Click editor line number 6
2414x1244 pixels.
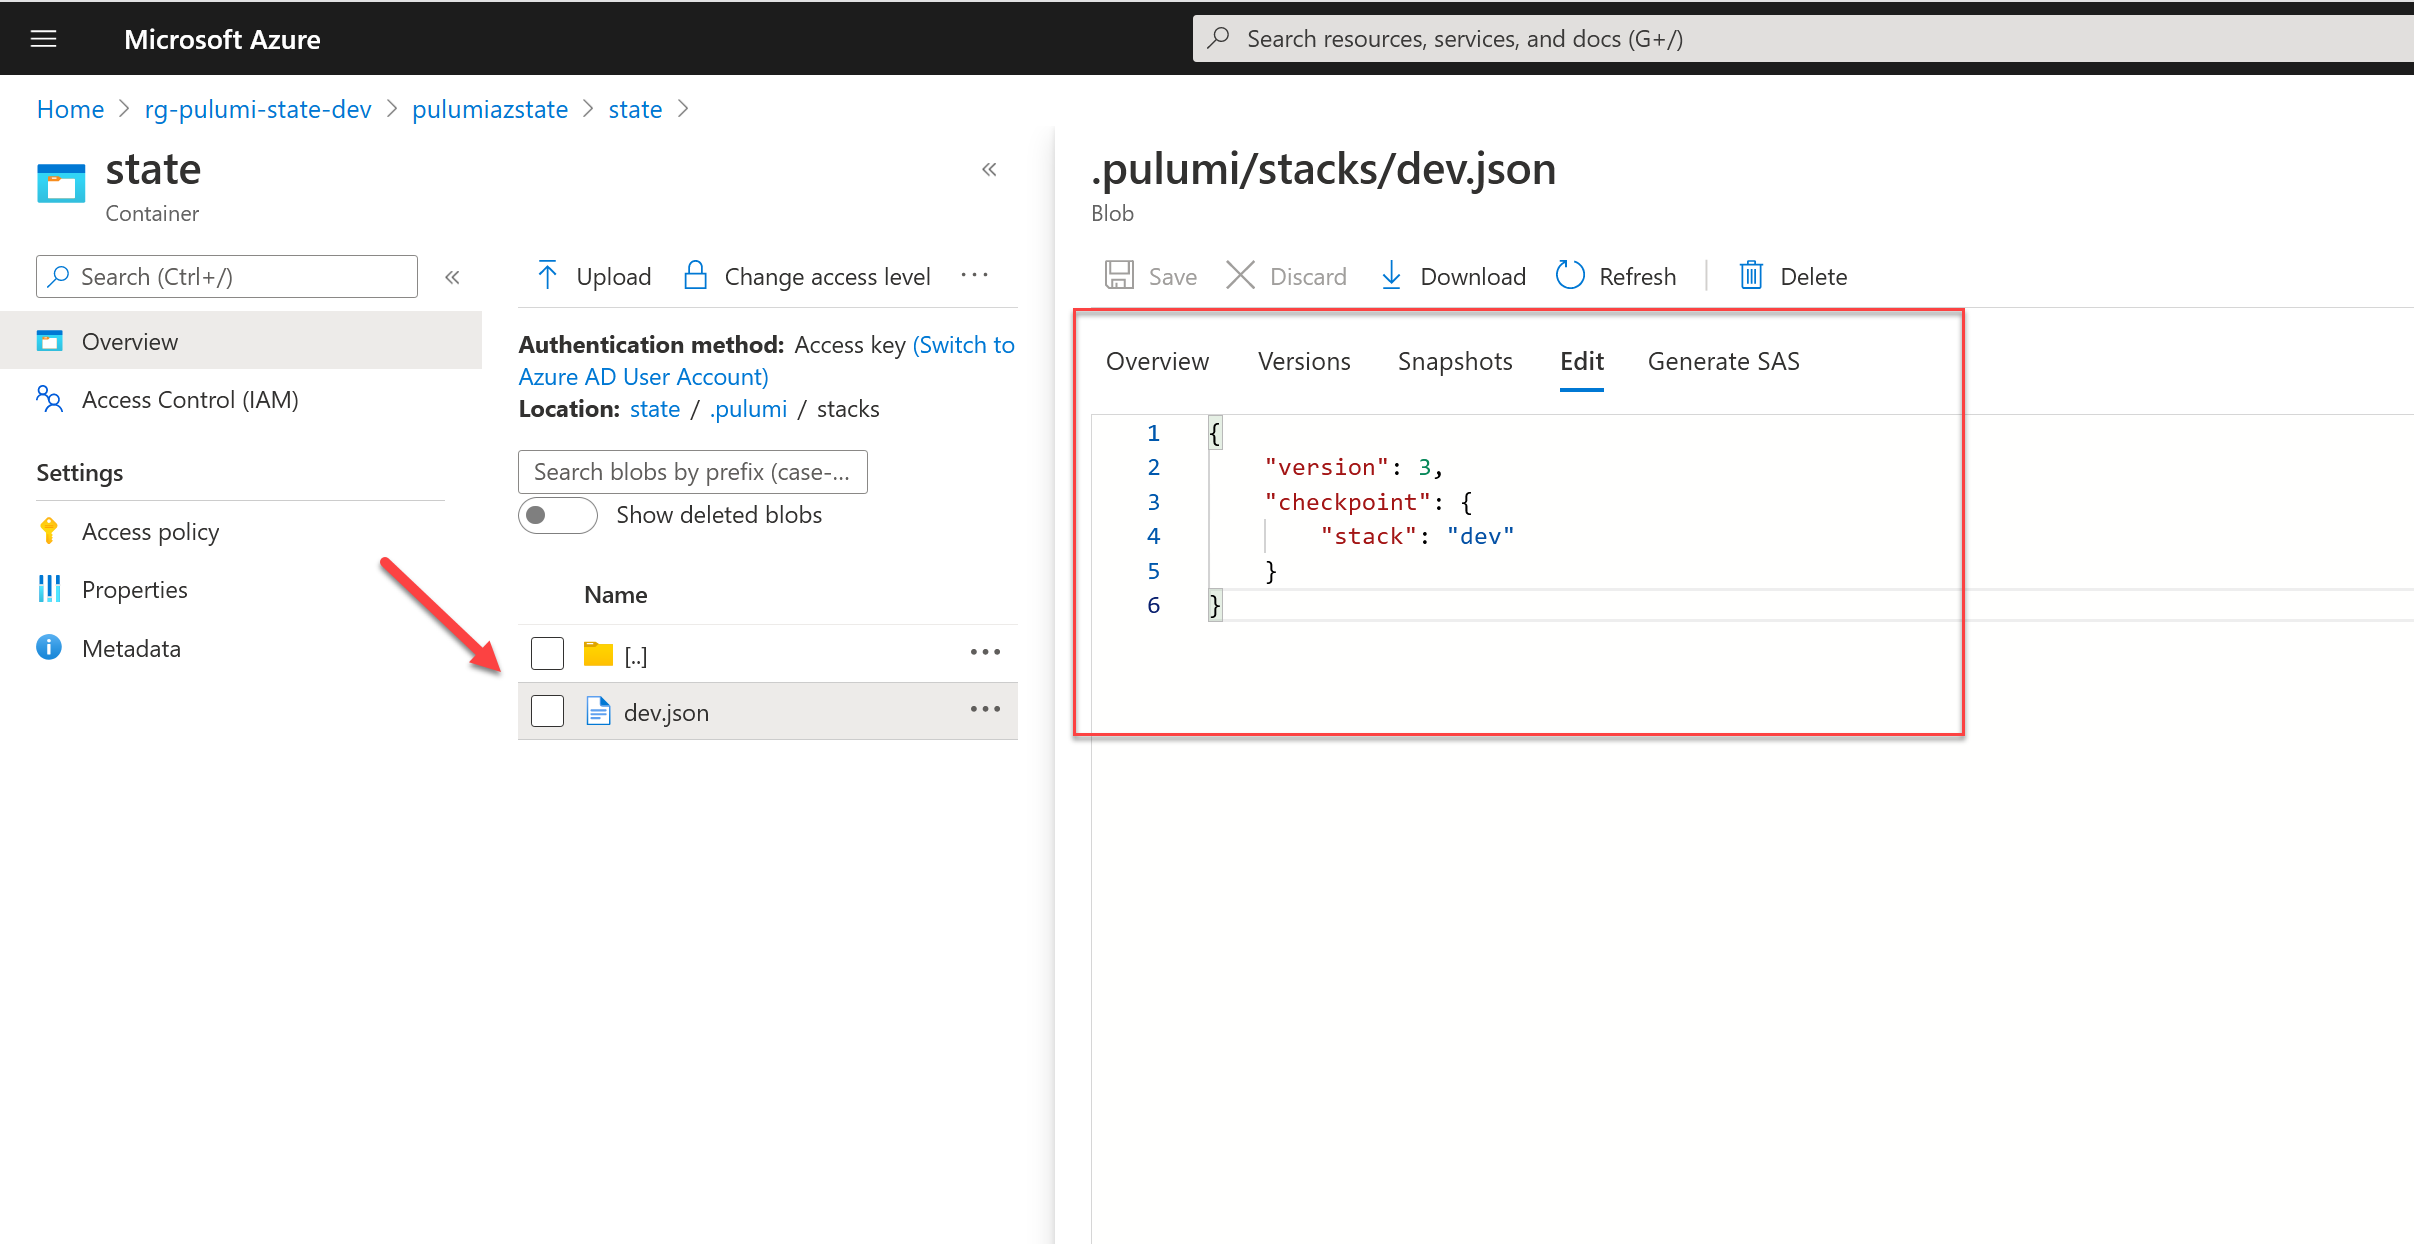click(1153, 605)
